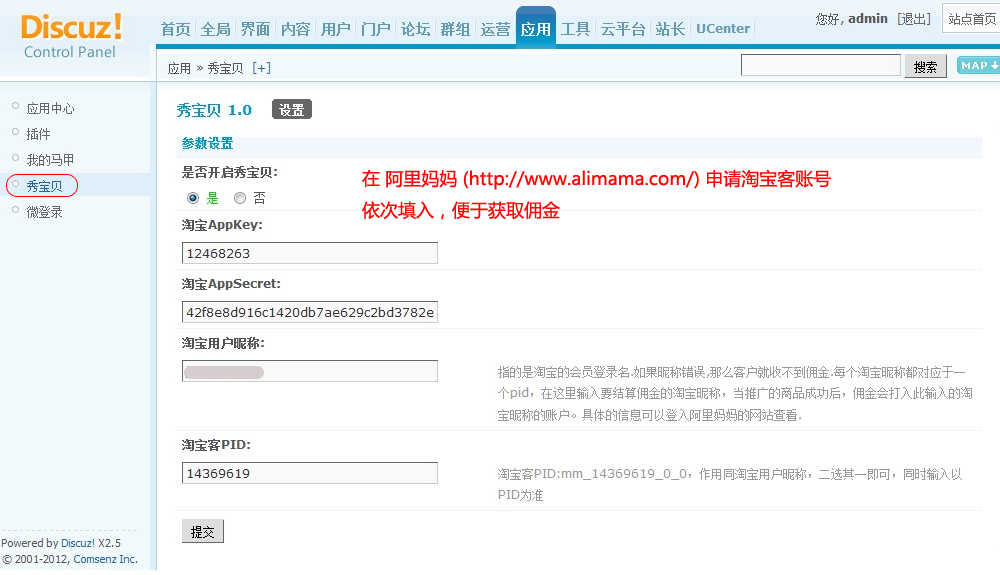Select the 是 radio button
Viewport: 1000px width, 575px height.
pos(193,198)
